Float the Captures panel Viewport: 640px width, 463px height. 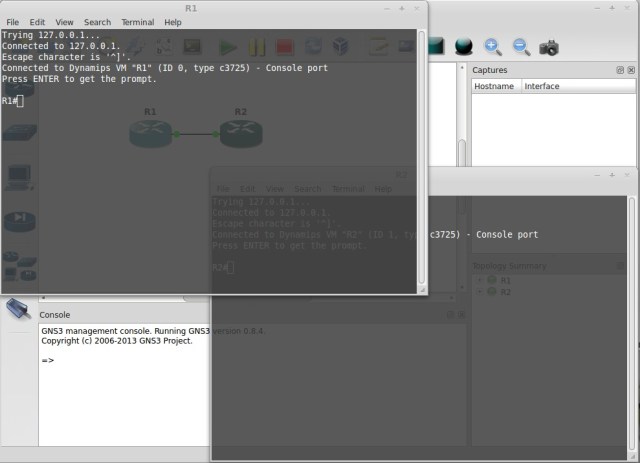click(620, 70)
